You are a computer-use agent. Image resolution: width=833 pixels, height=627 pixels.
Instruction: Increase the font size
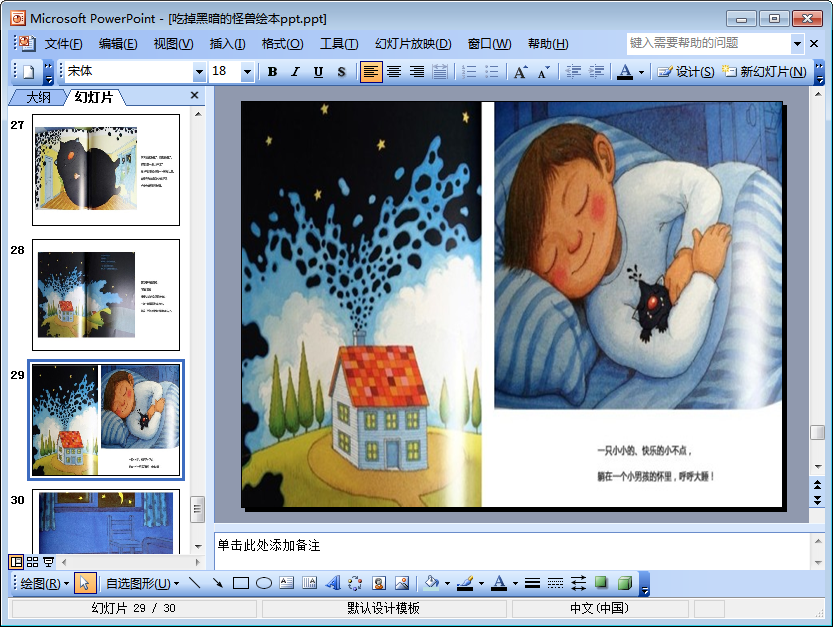click(x=520, y=72)
